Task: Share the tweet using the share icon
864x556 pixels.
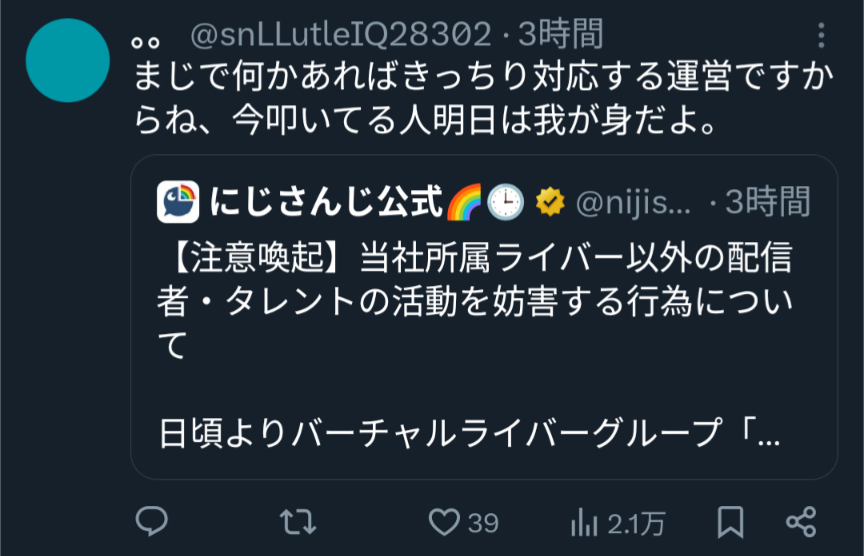Action: click(x=801, y=522)
